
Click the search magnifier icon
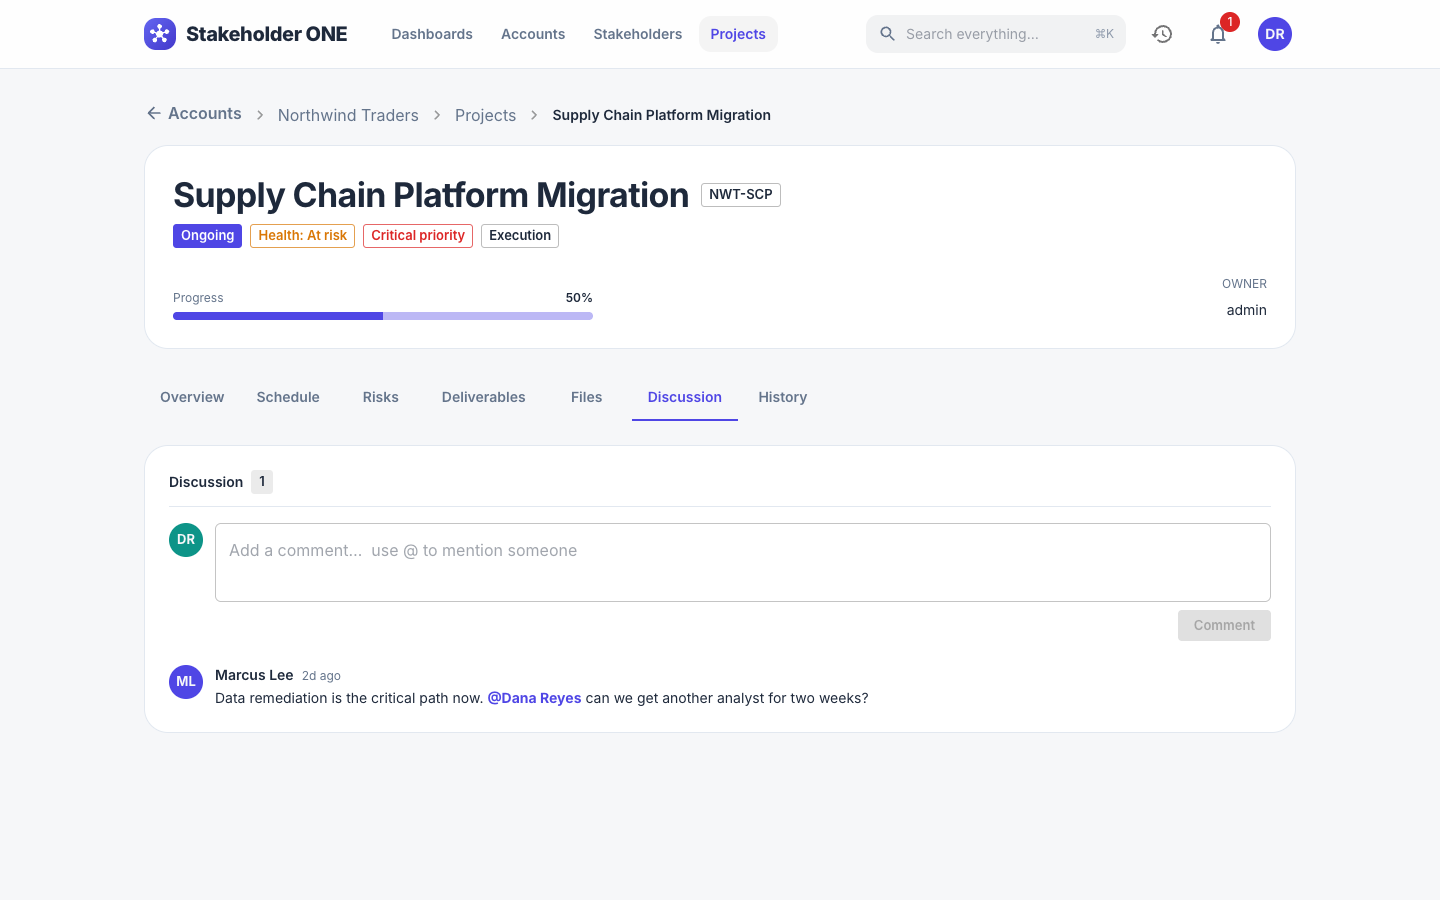pyautogui.click(x=887, y=34)
